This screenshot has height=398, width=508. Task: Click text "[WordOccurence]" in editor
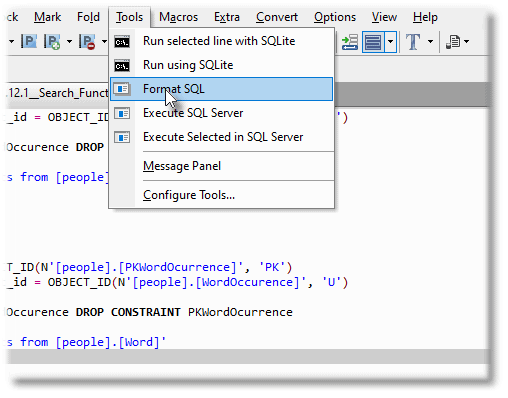click(247, 283)
